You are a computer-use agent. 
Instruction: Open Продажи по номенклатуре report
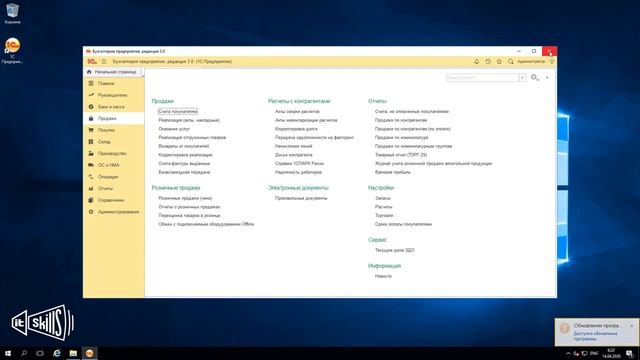pos(402,138)
